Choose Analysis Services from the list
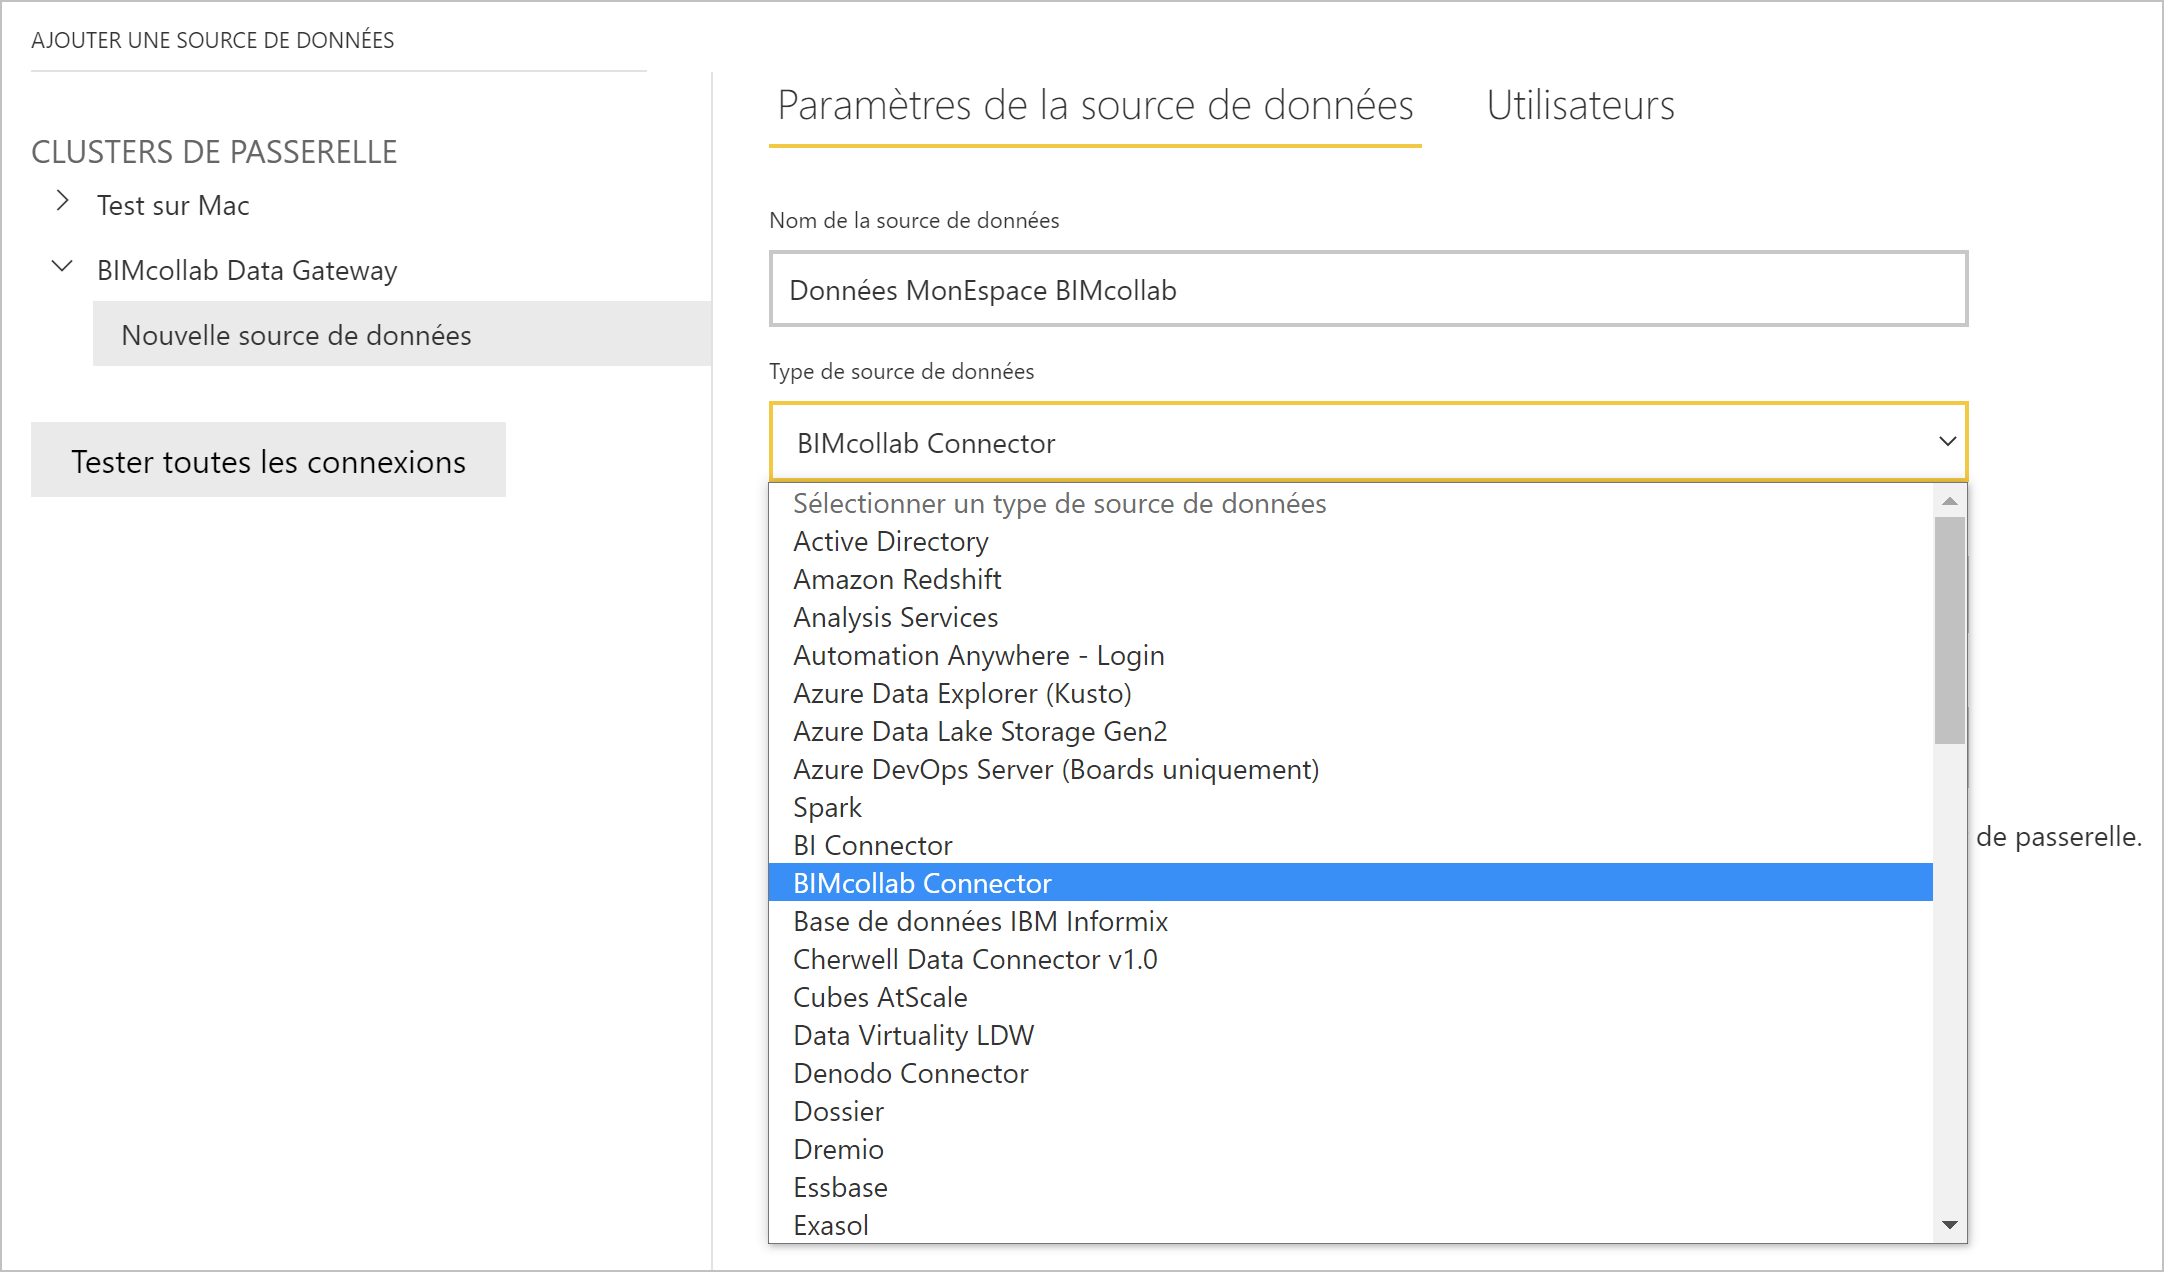Screen dimensions: 2164x1272 point(1350,617)
